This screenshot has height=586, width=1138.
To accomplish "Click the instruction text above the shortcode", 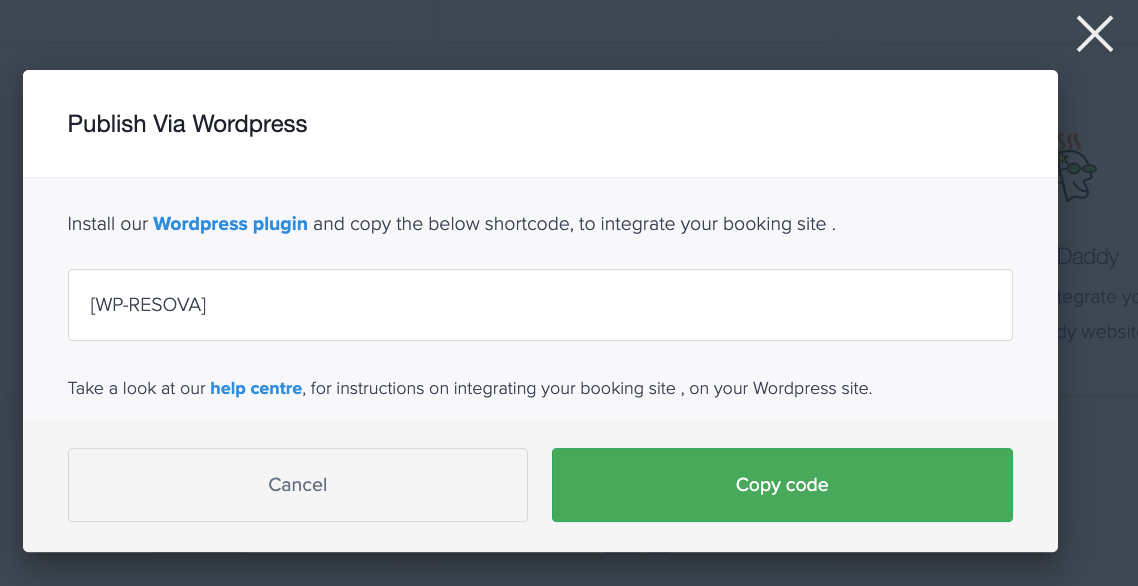I will click(451, 223).
